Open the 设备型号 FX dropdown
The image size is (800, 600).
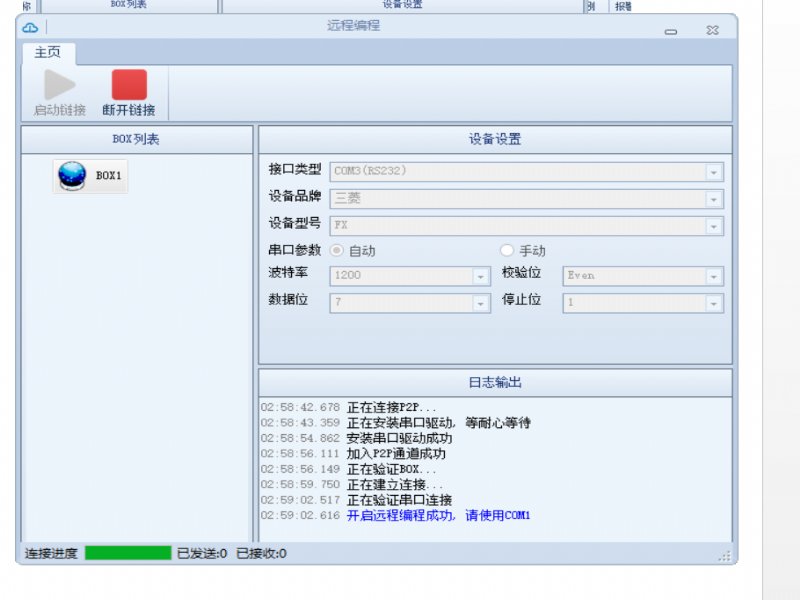click(713, 226)
